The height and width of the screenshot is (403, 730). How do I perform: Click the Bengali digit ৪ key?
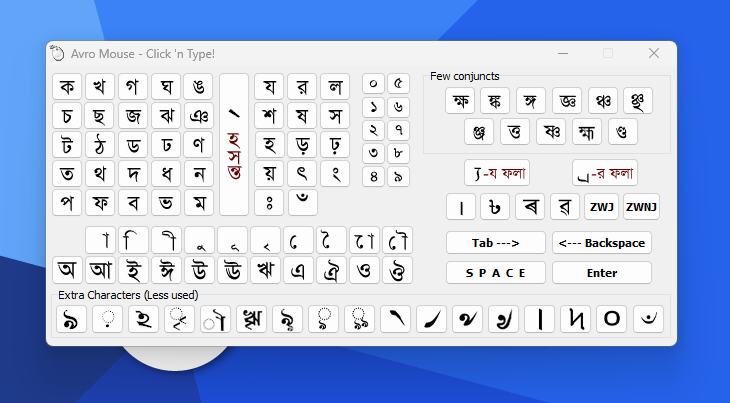(373, 176)
